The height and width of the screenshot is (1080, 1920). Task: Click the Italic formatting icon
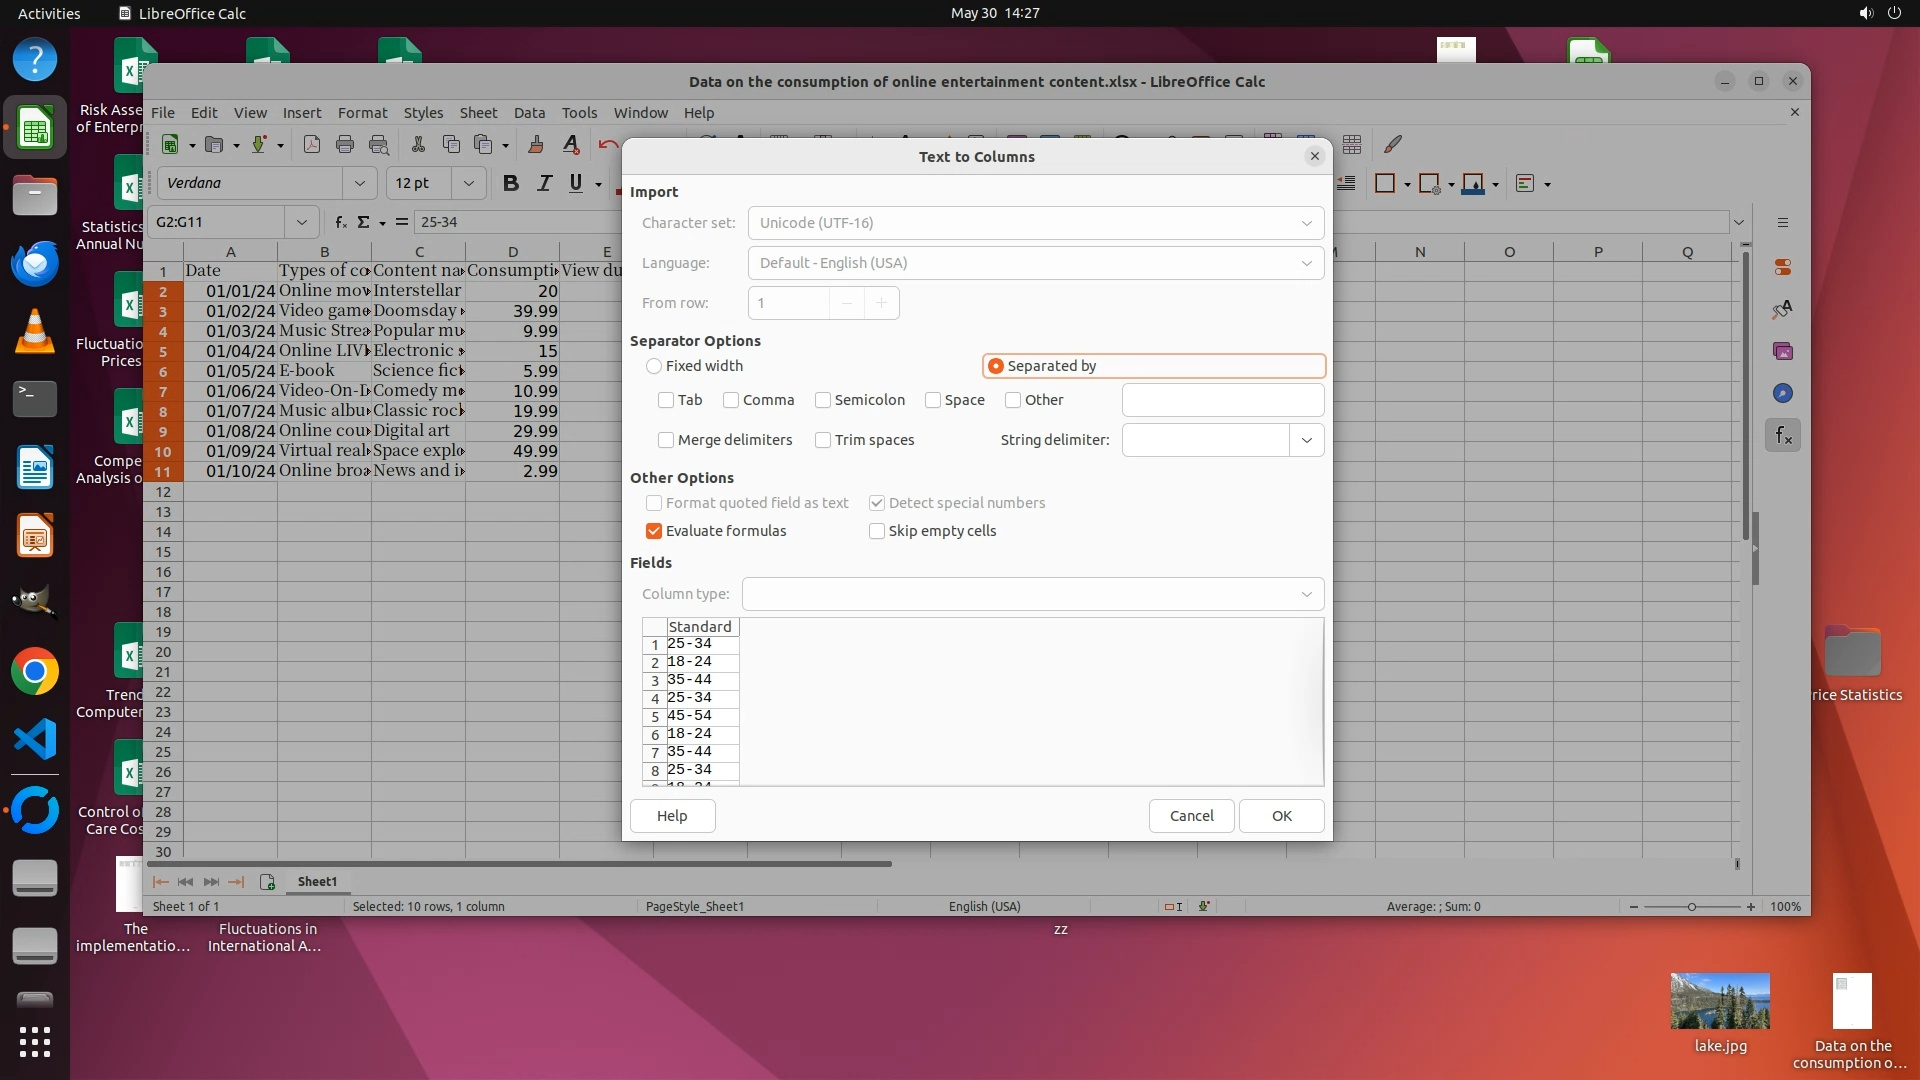pos(544,183)
